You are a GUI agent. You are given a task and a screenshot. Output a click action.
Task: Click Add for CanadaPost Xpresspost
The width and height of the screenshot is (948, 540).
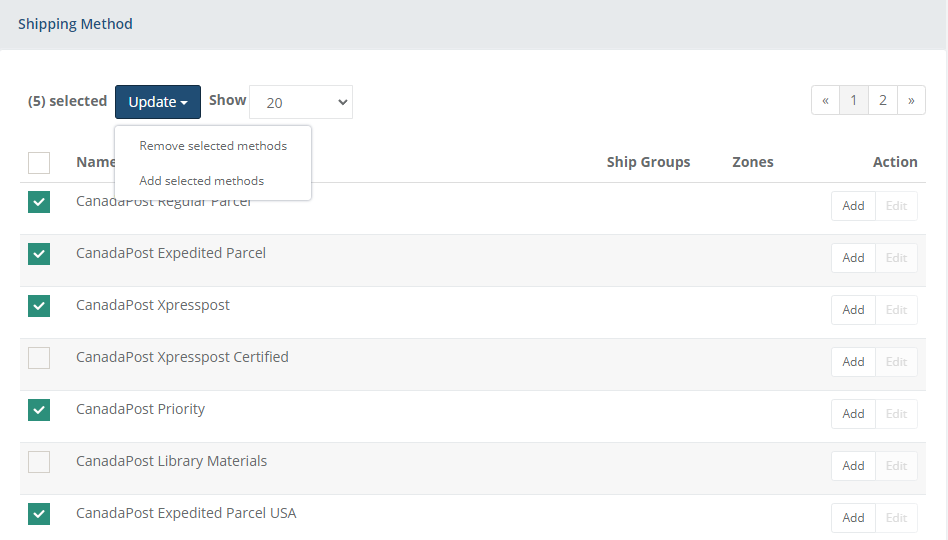[x=853, y=310]
